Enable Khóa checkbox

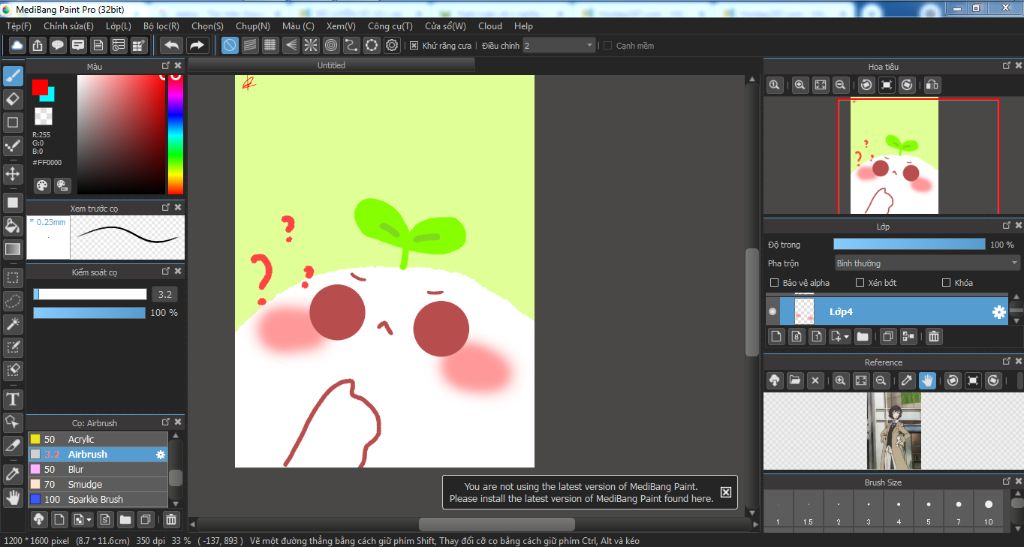(x=946, y=283)
